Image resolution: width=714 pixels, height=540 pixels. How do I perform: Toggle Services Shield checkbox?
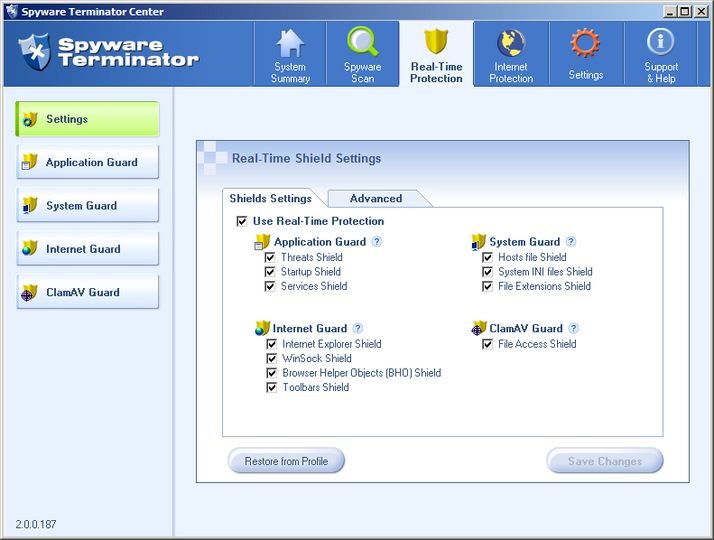pyautogui.click(x=270, y=286)
